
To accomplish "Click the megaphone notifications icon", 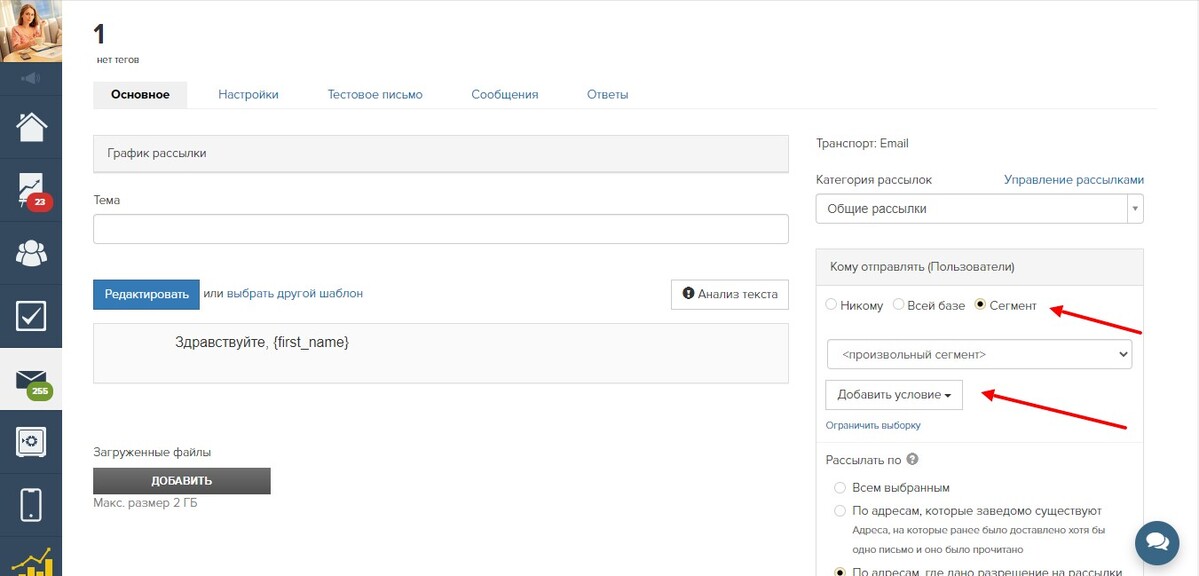I will pyautogui.click(x=31, y=78).
